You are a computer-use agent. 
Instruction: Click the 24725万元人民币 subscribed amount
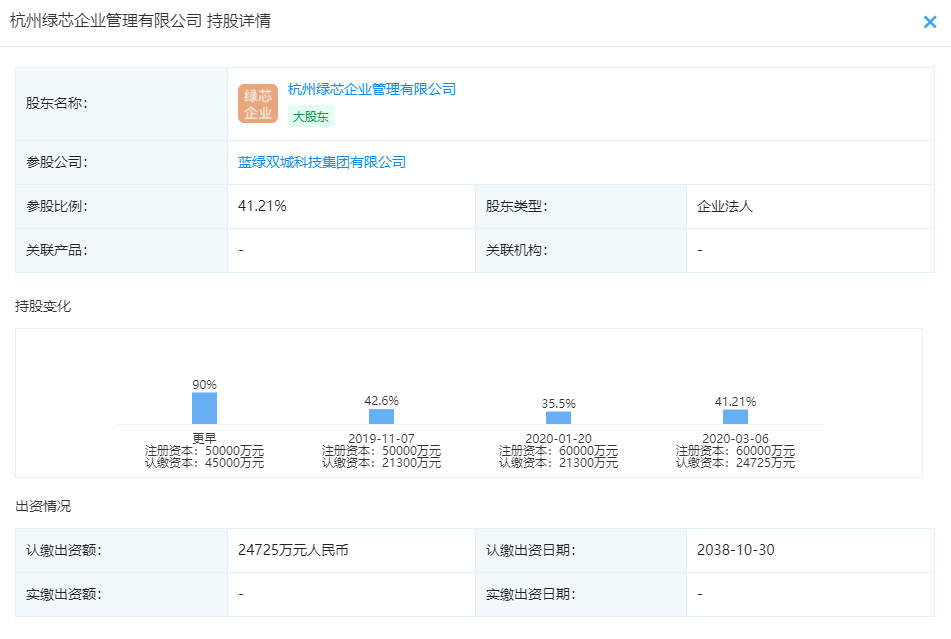click(294, 550)
